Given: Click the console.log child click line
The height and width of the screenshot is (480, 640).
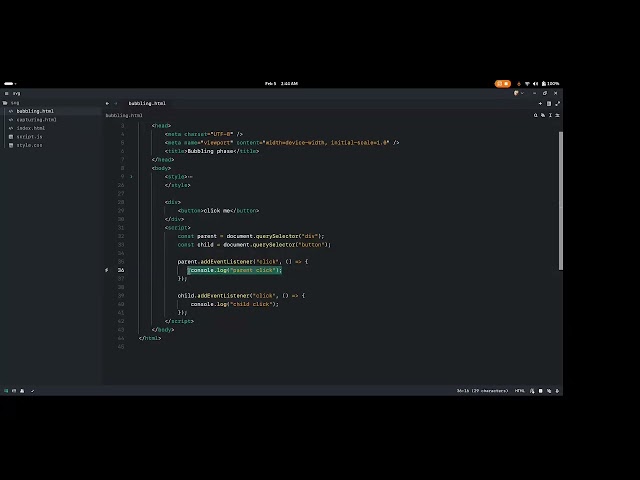Looking at the screenshot, I should pyautogui.click(x=235, y=304).
